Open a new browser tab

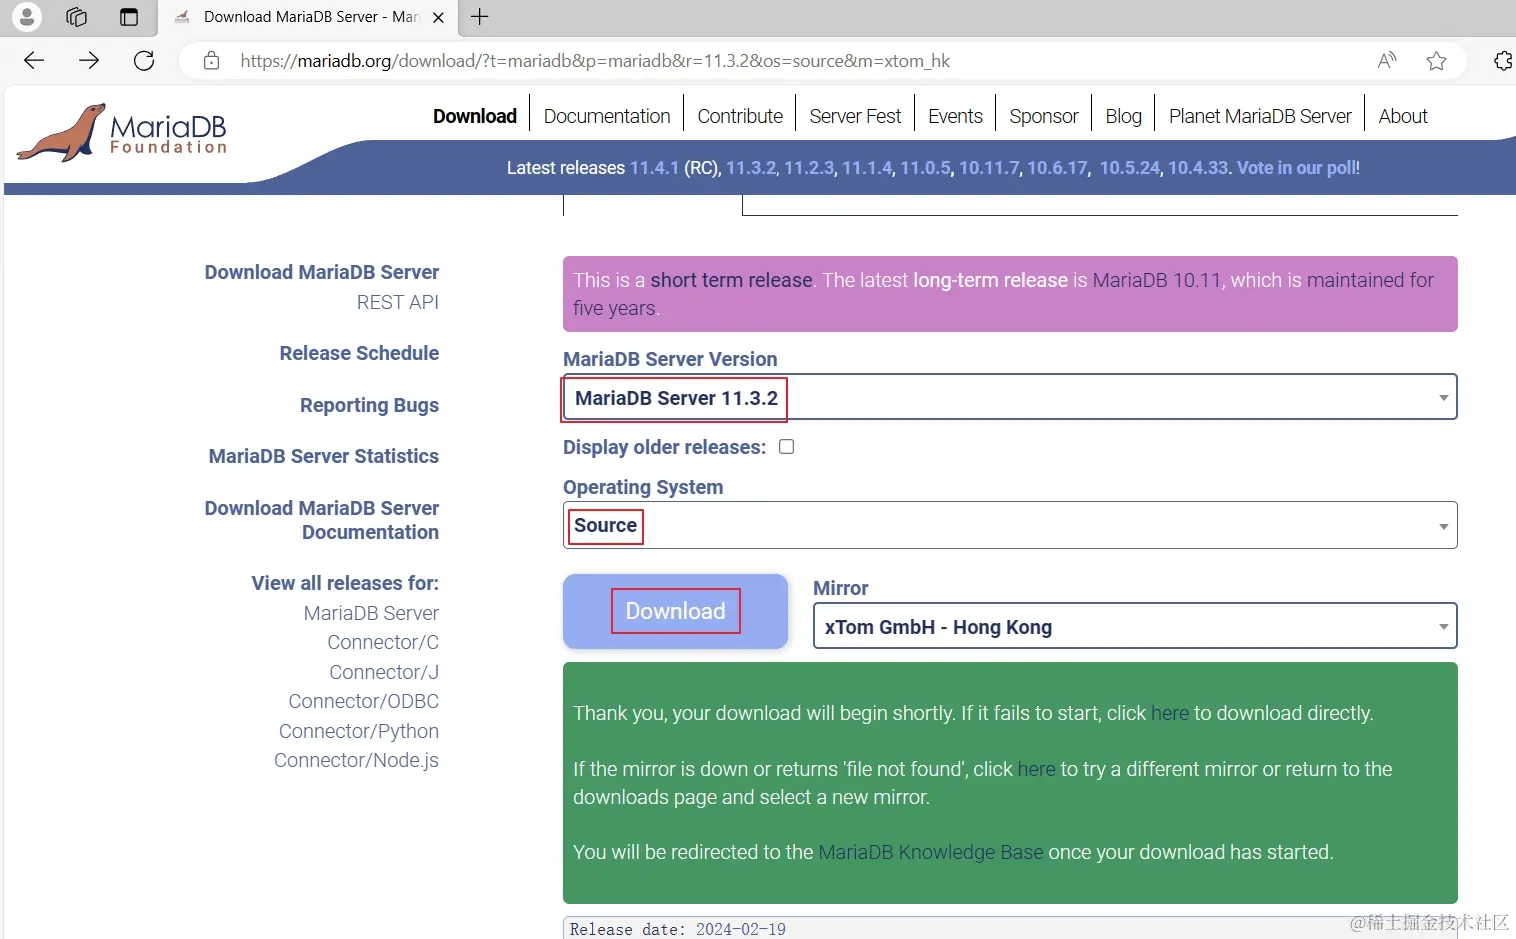pos(480,17)
